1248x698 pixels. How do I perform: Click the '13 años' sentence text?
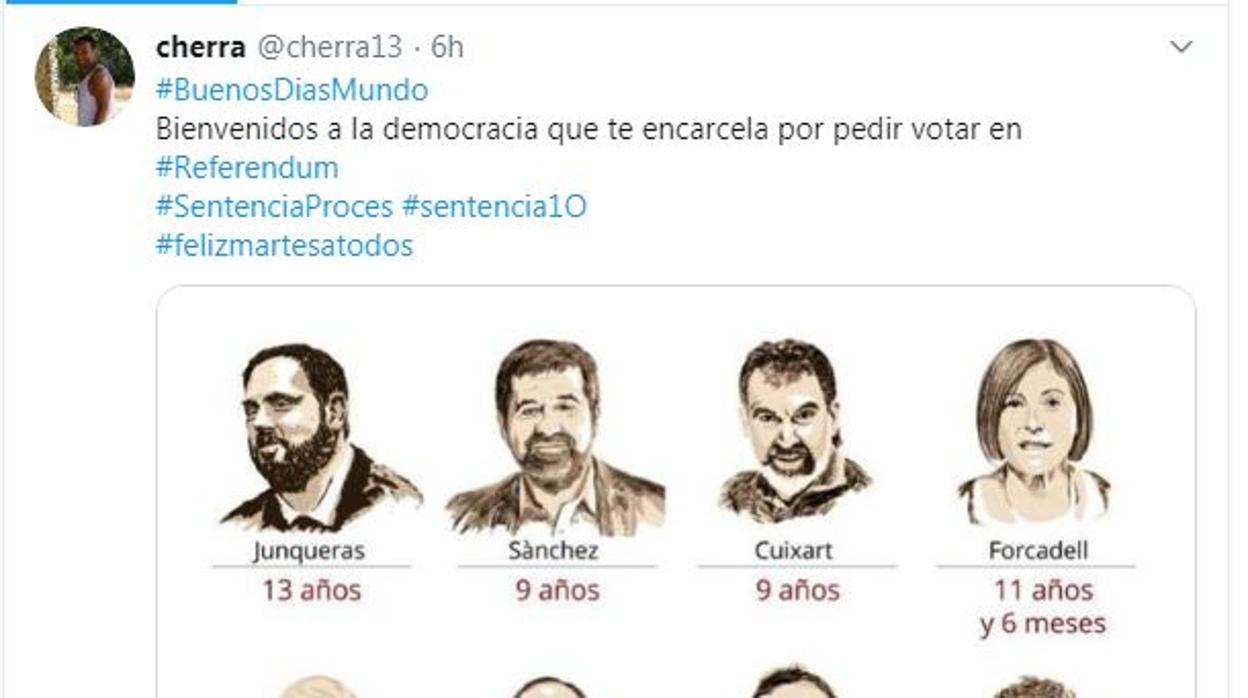311,590
